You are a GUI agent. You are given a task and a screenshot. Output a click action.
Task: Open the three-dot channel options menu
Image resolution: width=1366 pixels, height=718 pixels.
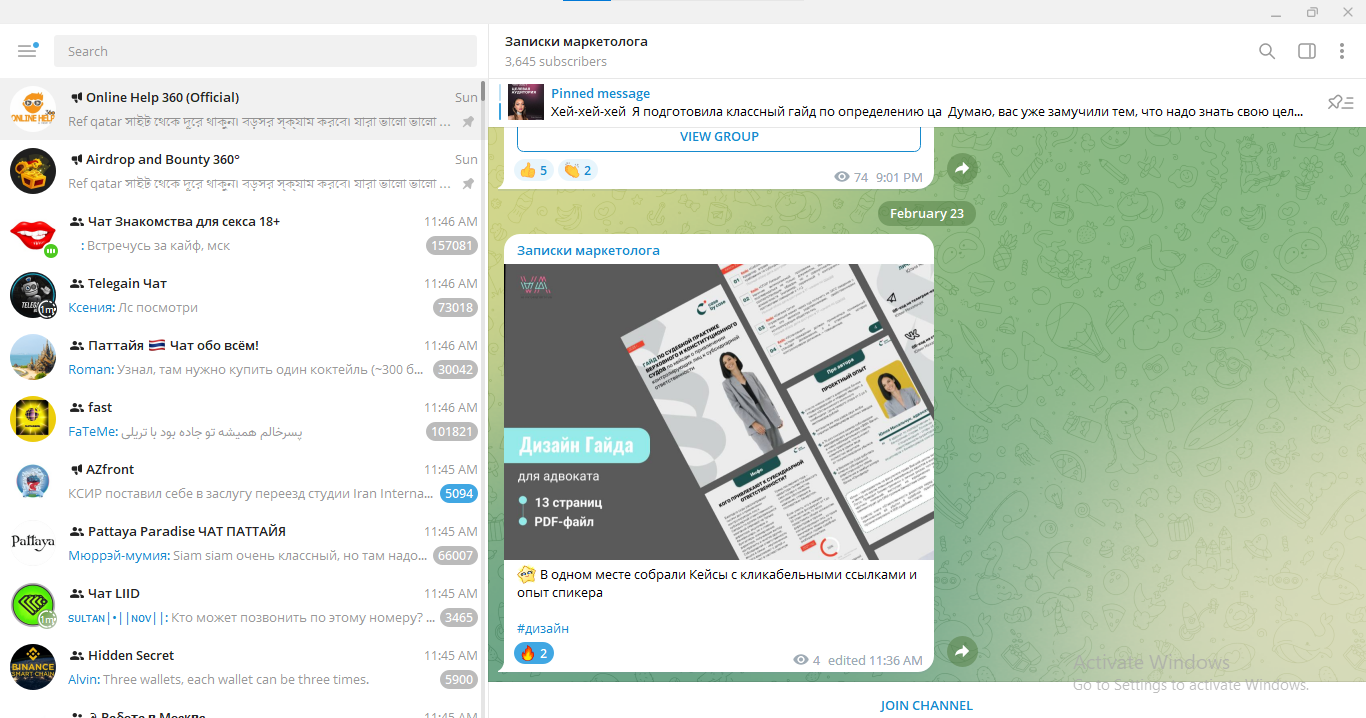(1342, 51)
